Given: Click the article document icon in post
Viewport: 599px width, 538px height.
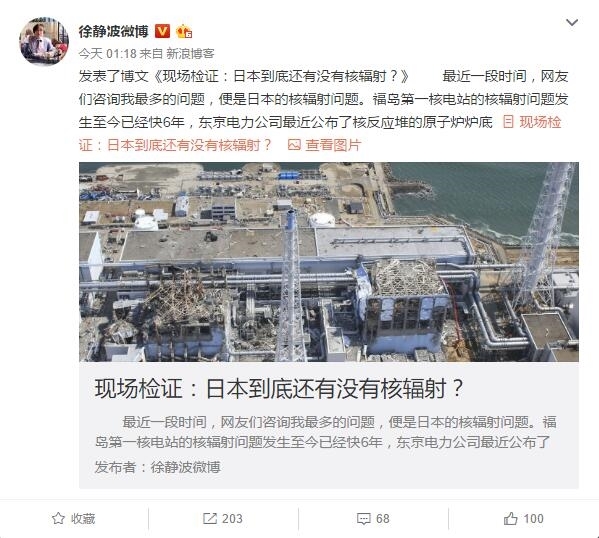Looking at the screenshot, I should click(508, 122).
